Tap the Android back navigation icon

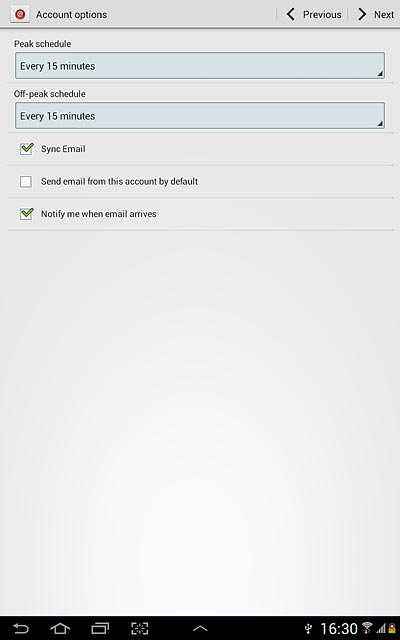(x=20, y=628)
